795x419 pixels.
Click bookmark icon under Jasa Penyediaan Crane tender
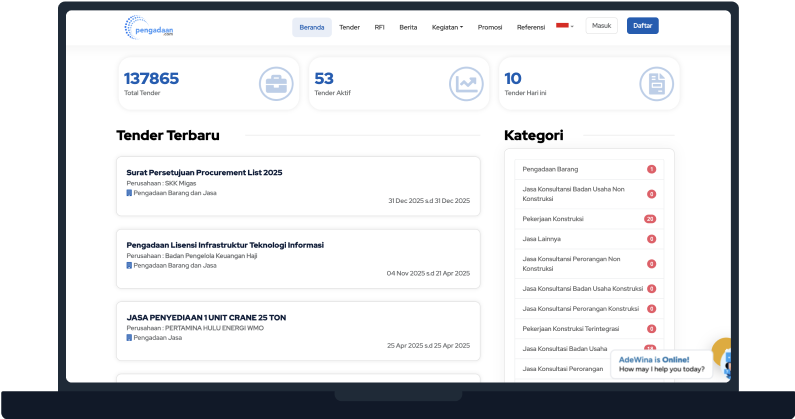coord(129,337)
